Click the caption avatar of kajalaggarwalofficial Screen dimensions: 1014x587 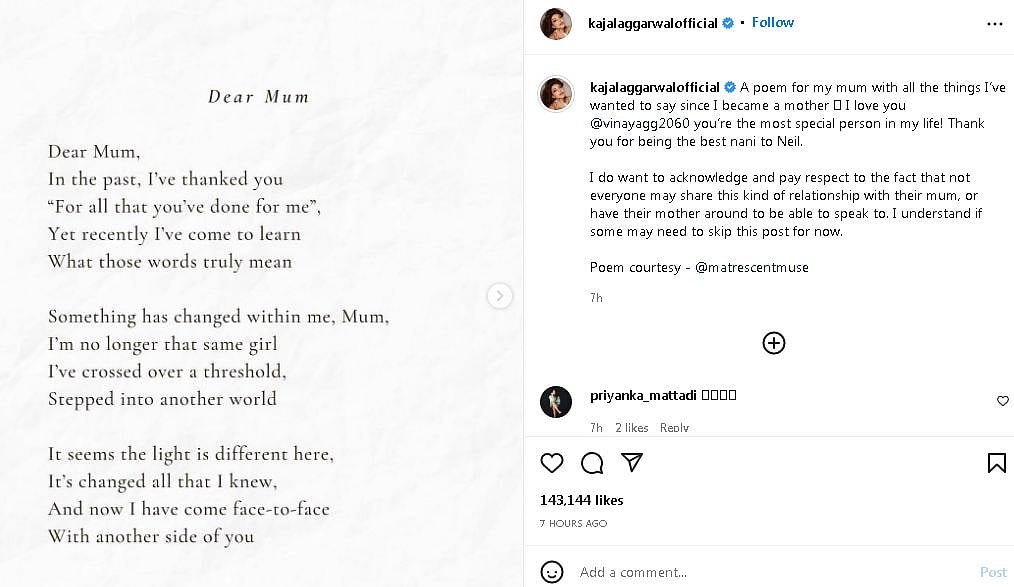[x=556, y=93]
